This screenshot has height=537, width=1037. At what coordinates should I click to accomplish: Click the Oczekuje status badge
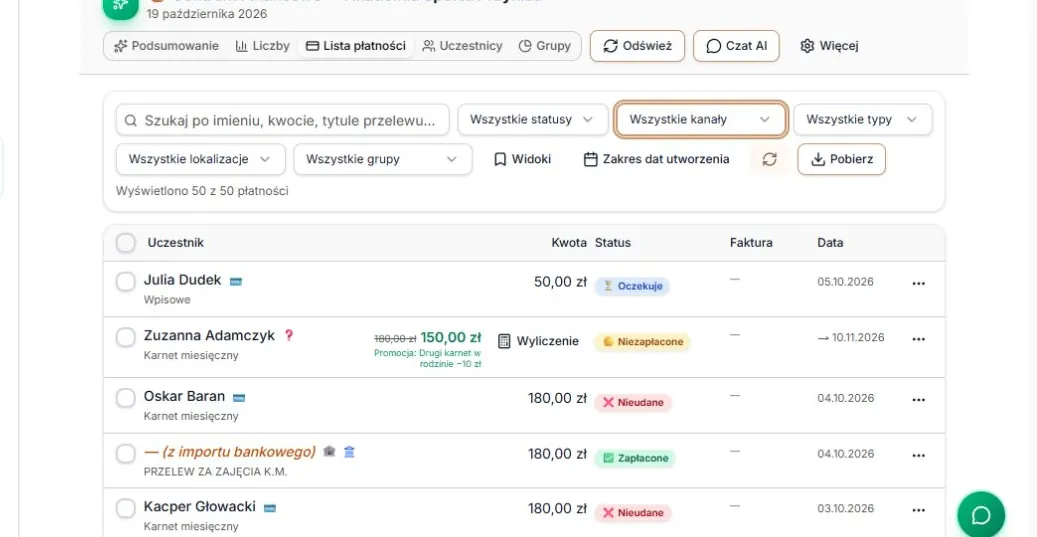(x=632, y=286)
